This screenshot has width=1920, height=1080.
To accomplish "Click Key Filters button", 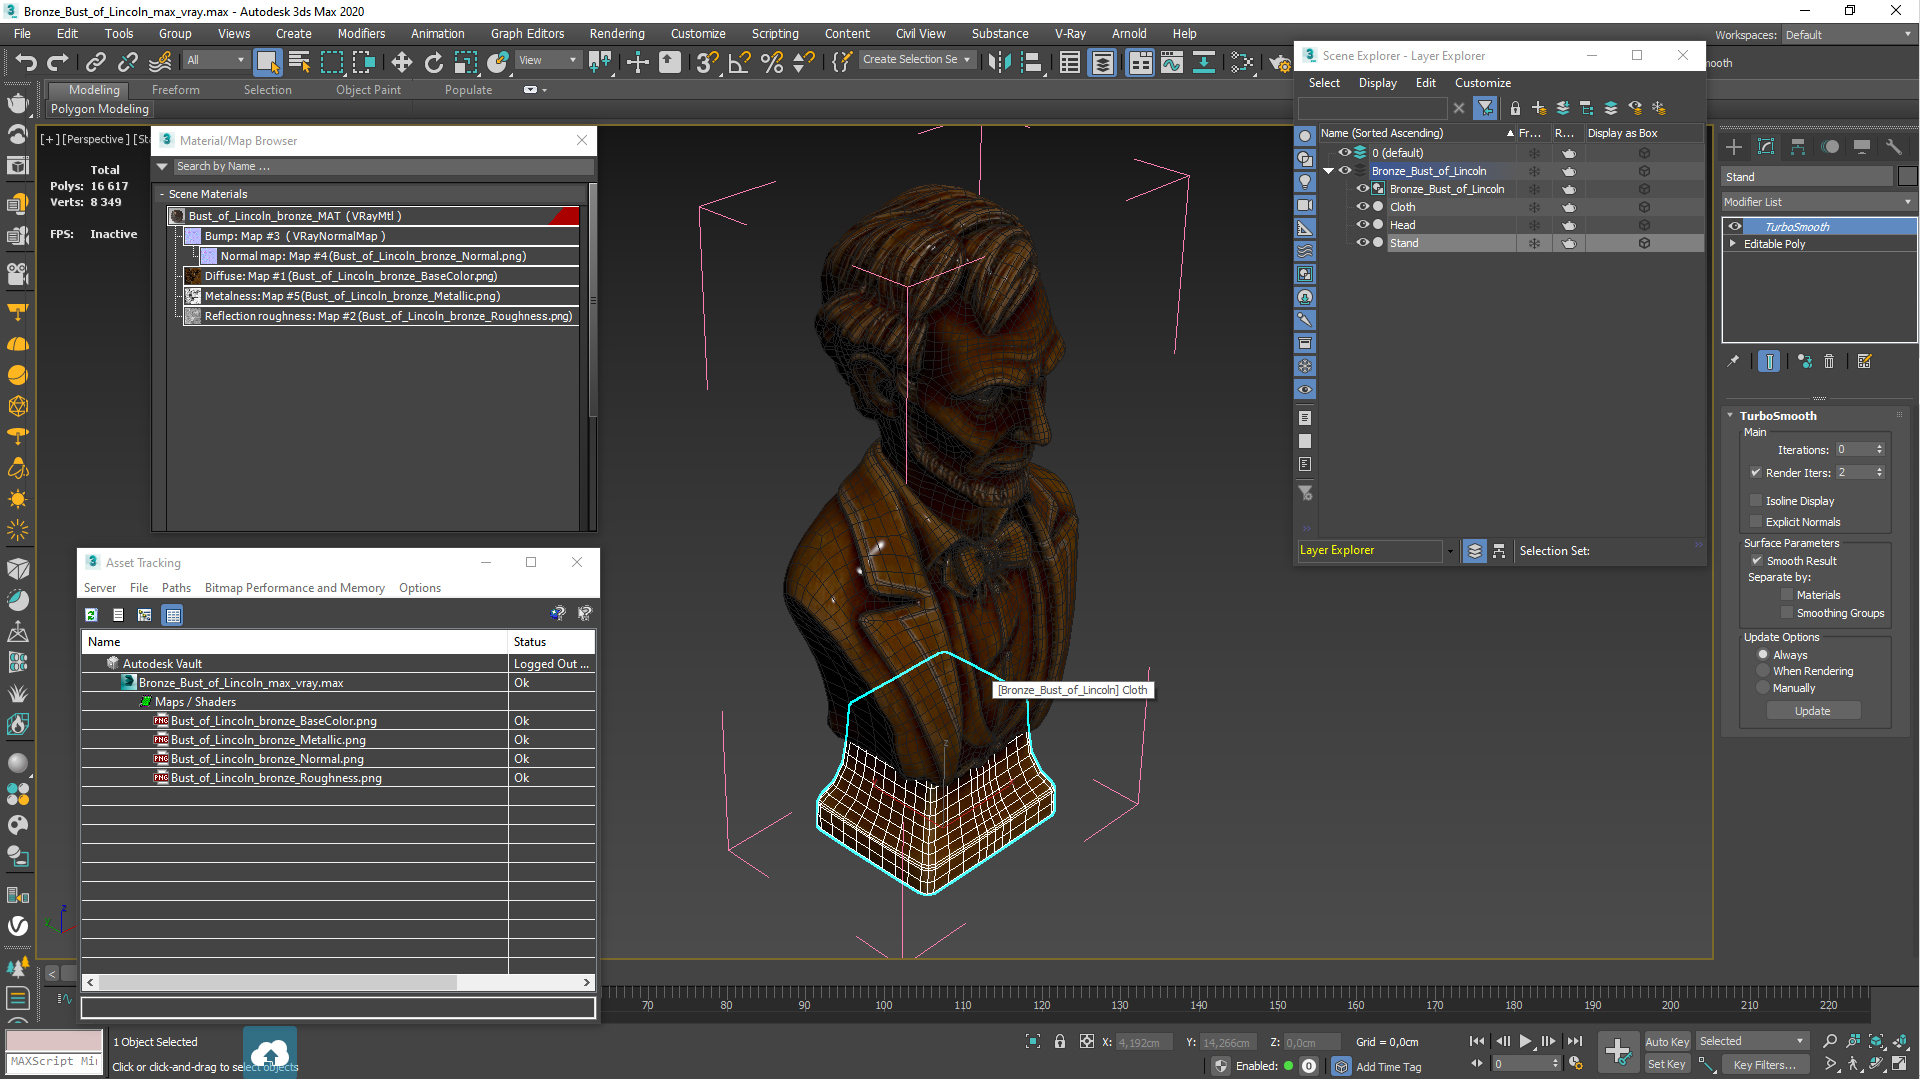I will pos(1764,1065).
